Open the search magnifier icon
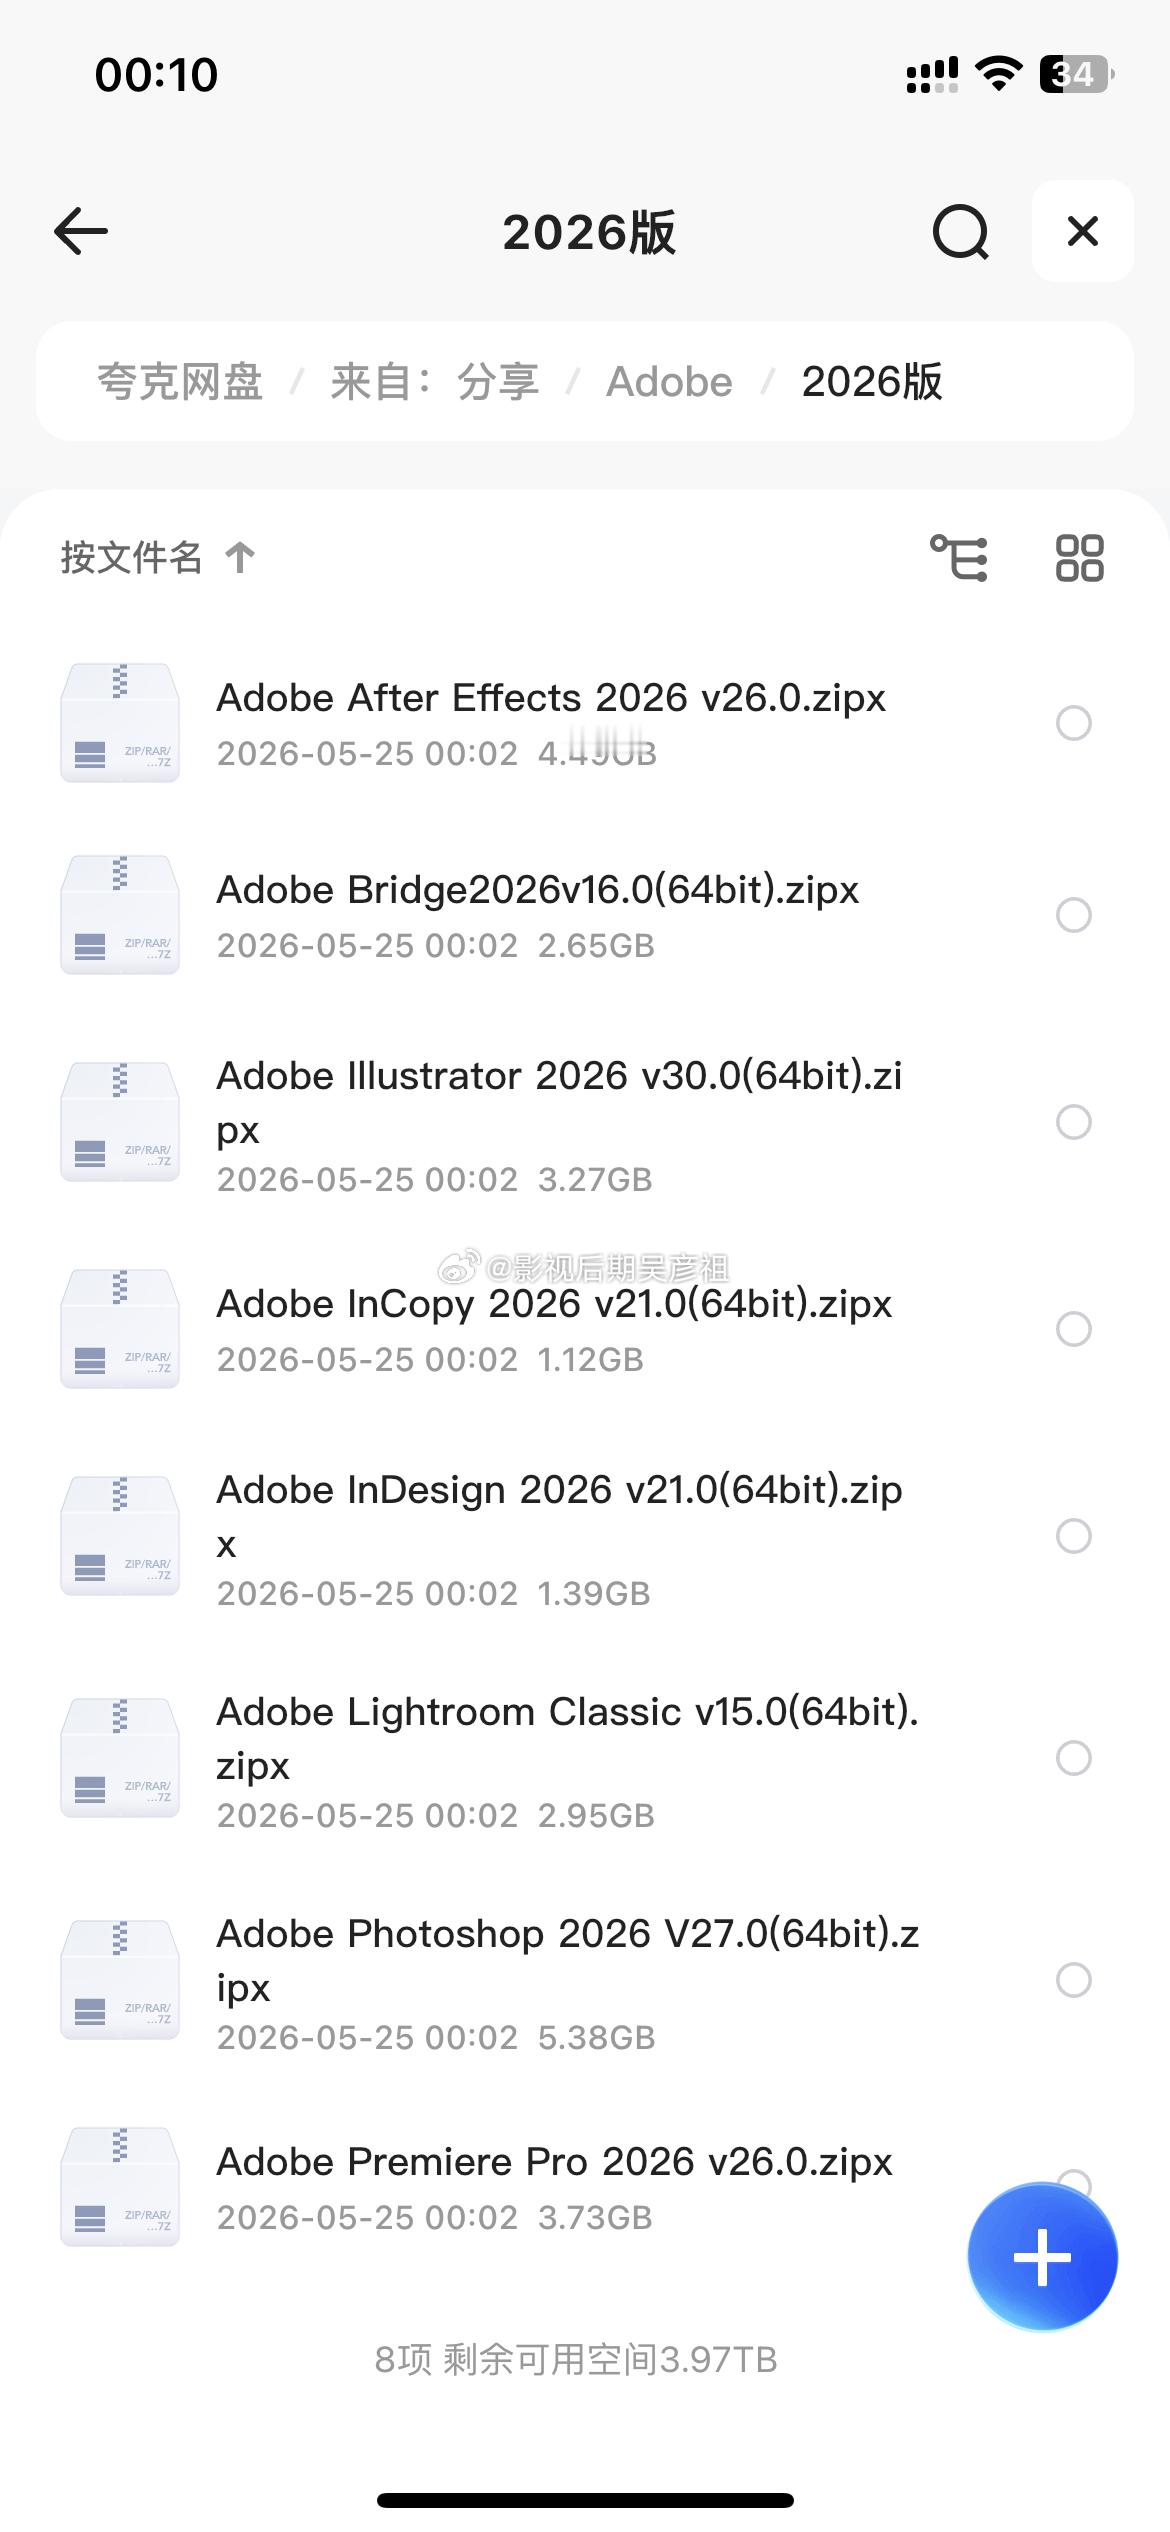The image size is (1170, 2532). 960,232
